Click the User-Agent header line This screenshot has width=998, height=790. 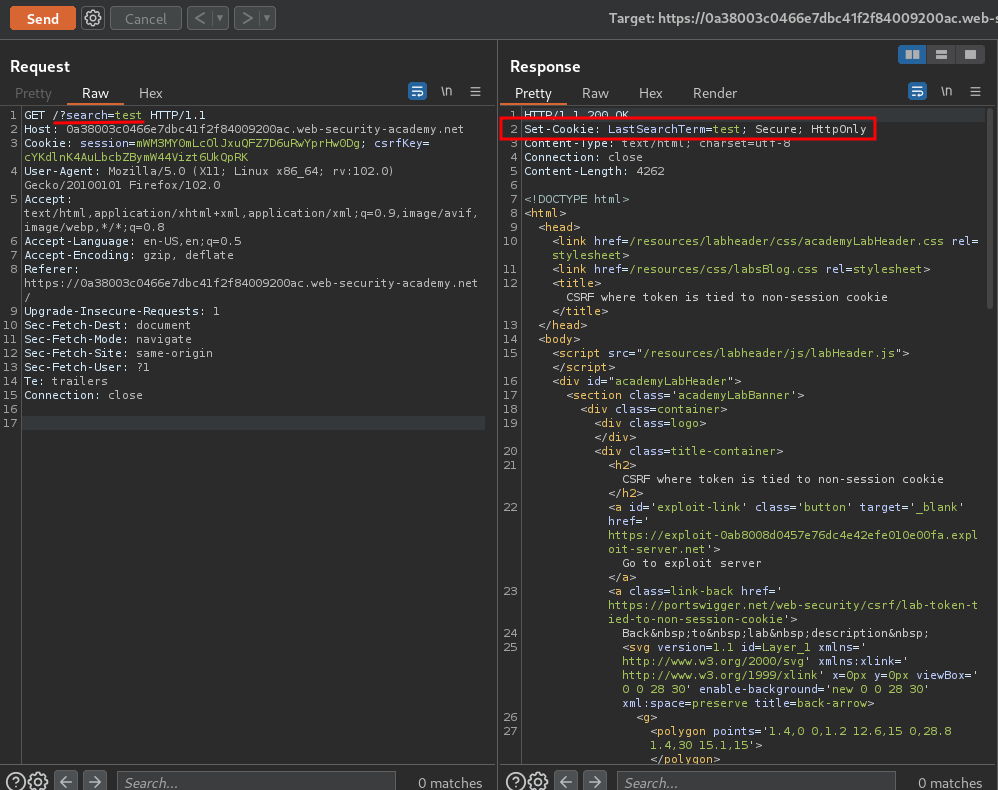click(209, 178)
